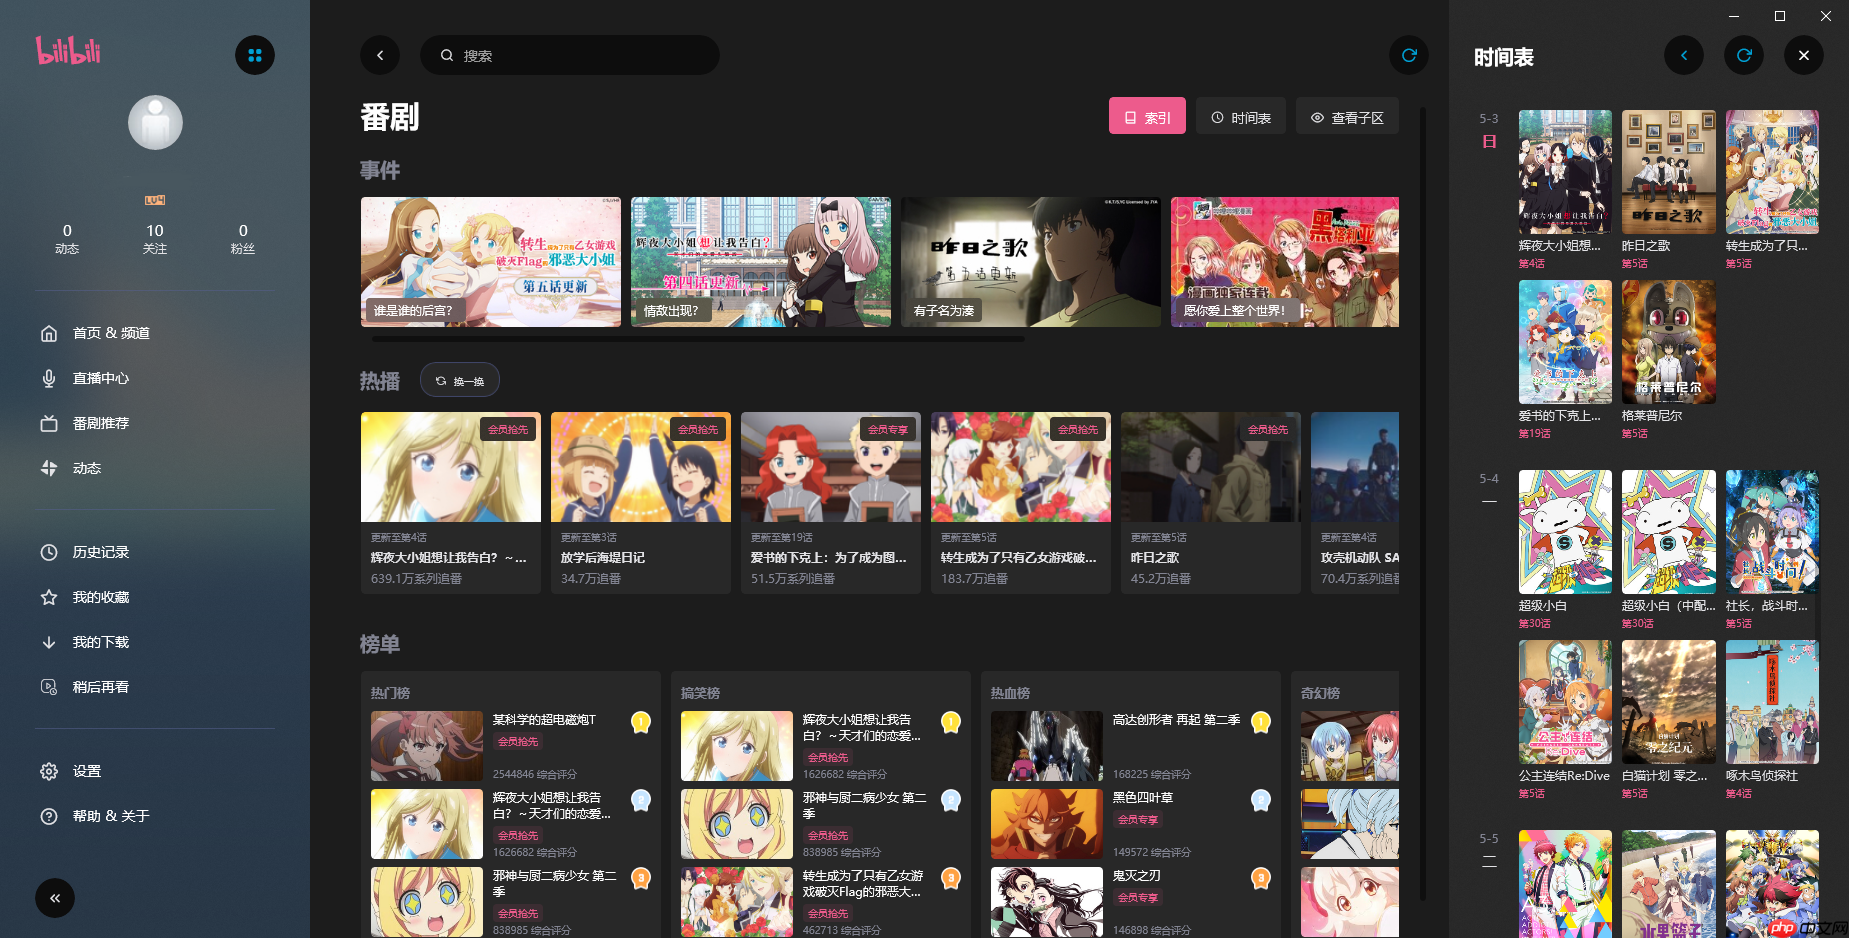Click the 10 关注 follow count
Screen dimensions: 1849x938
(x=155, y=238)
